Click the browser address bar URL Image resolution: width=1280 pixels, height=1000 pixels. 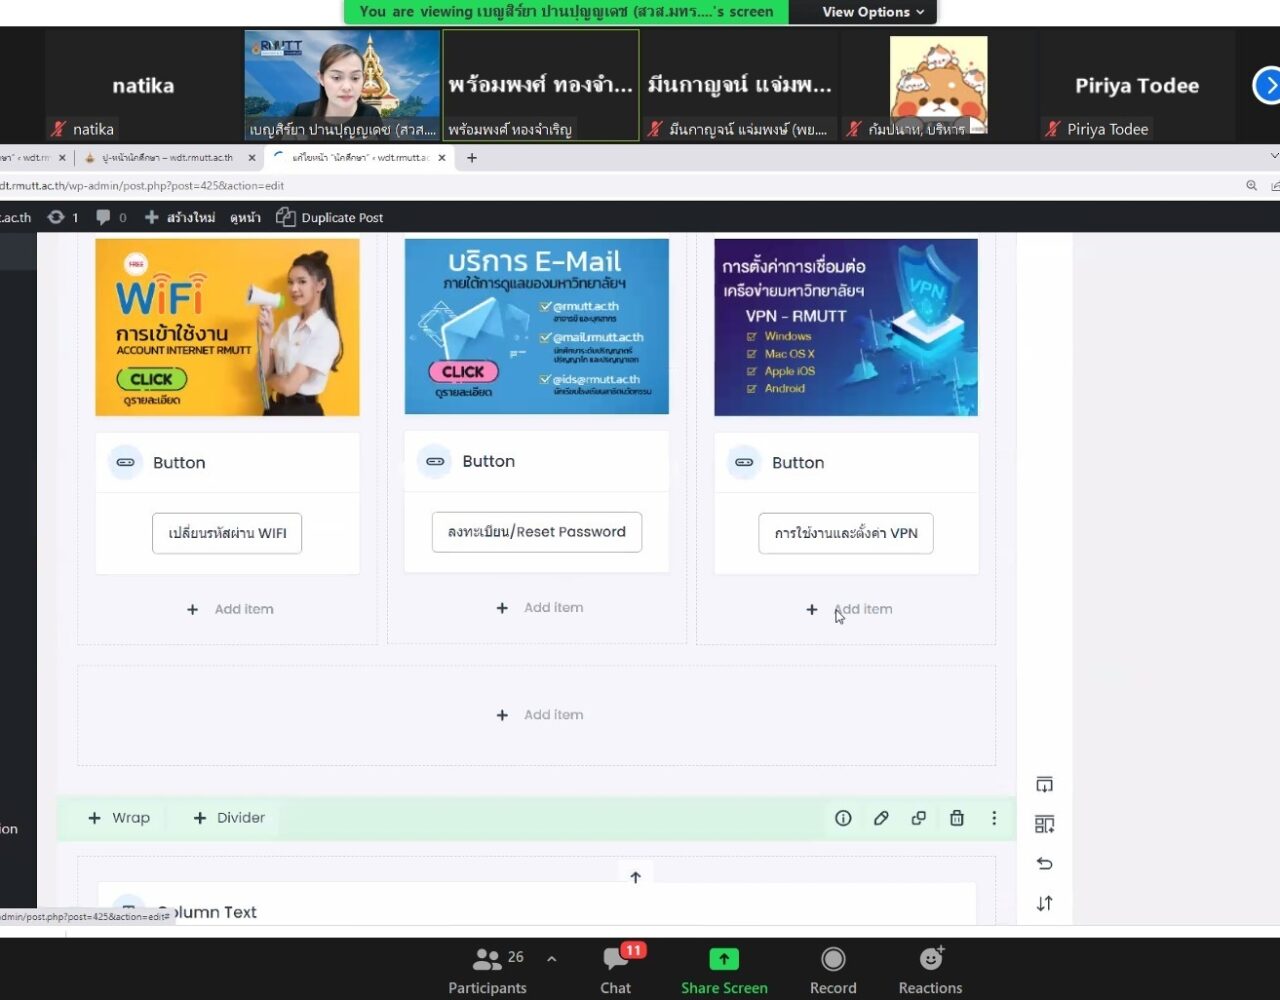(x=142, y=186)
